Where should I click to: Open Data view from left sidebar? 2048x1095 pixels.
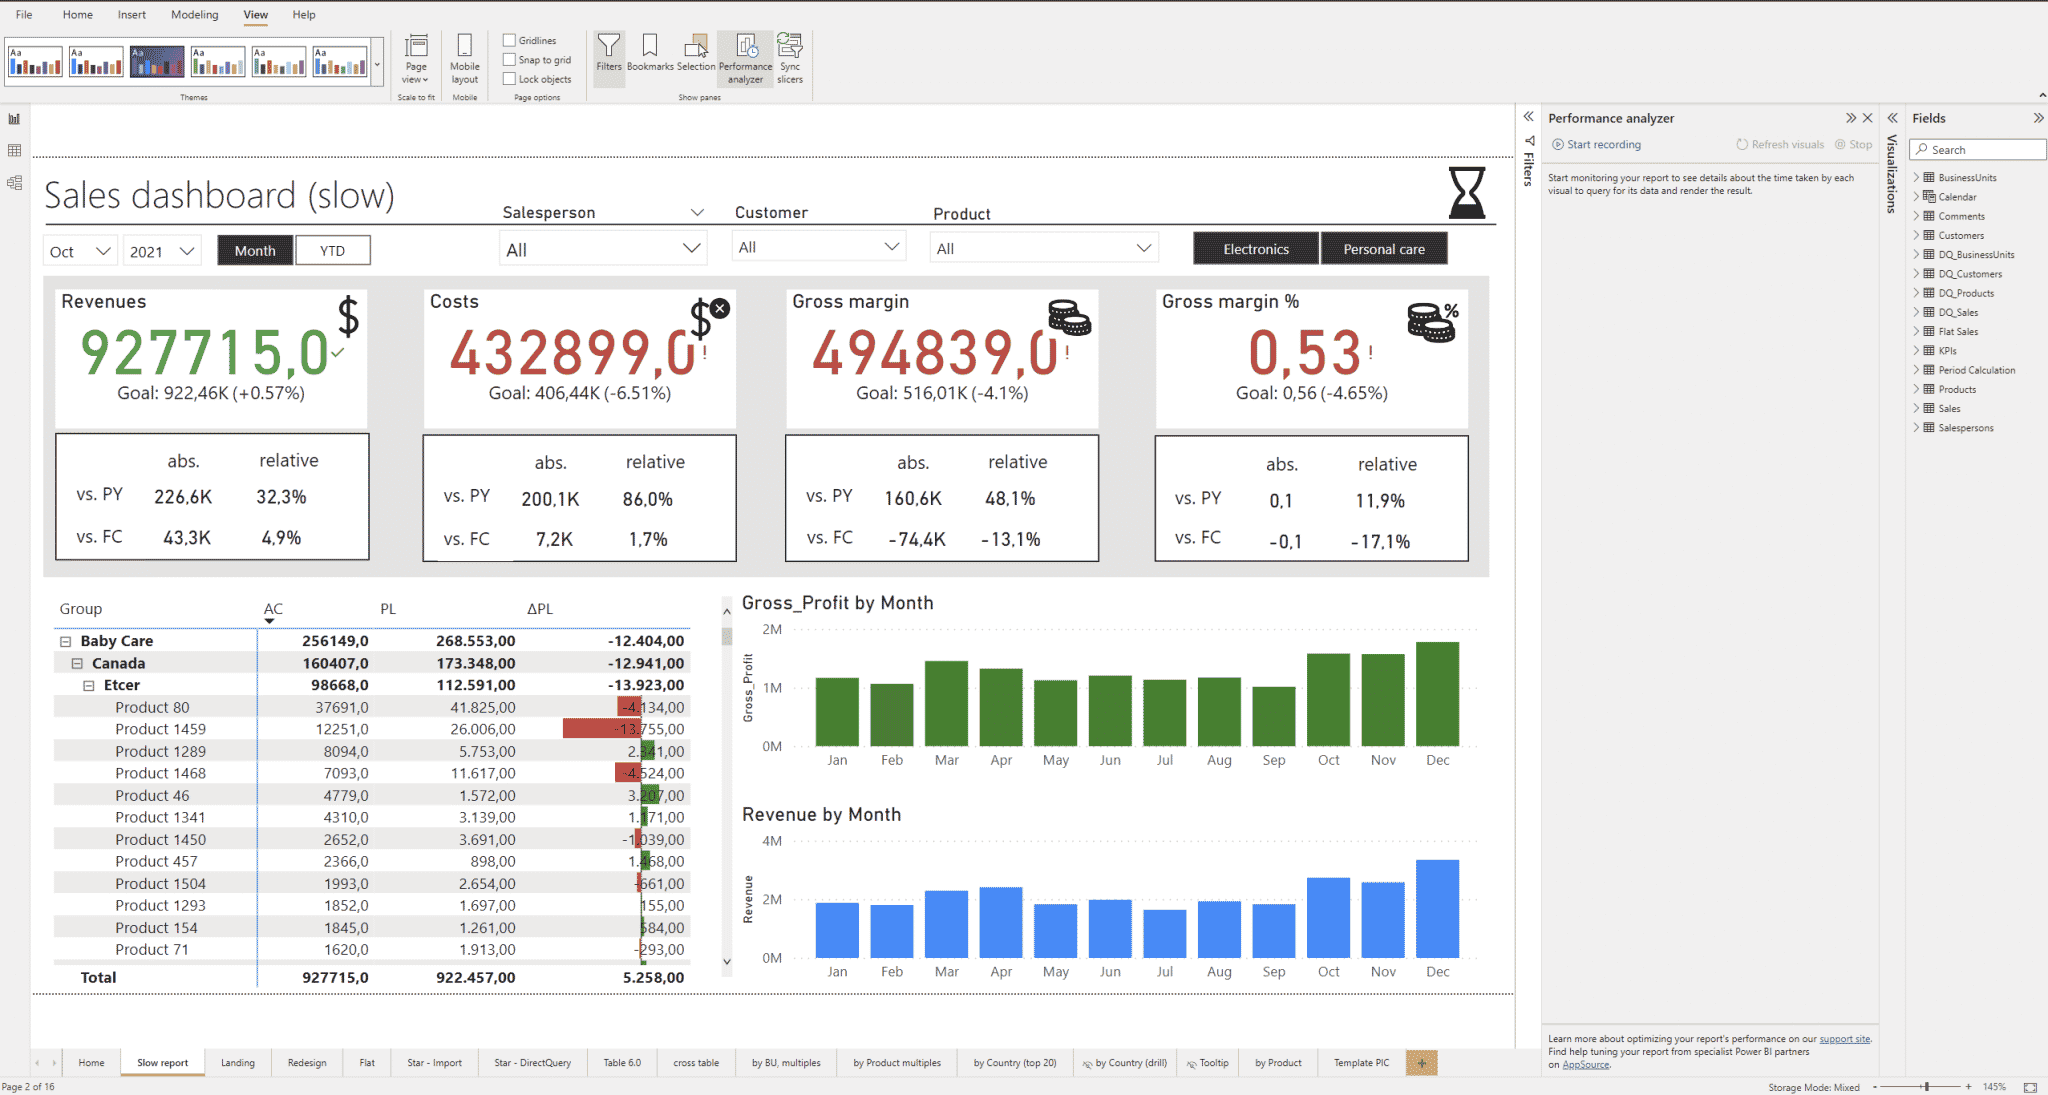[14, 150]
